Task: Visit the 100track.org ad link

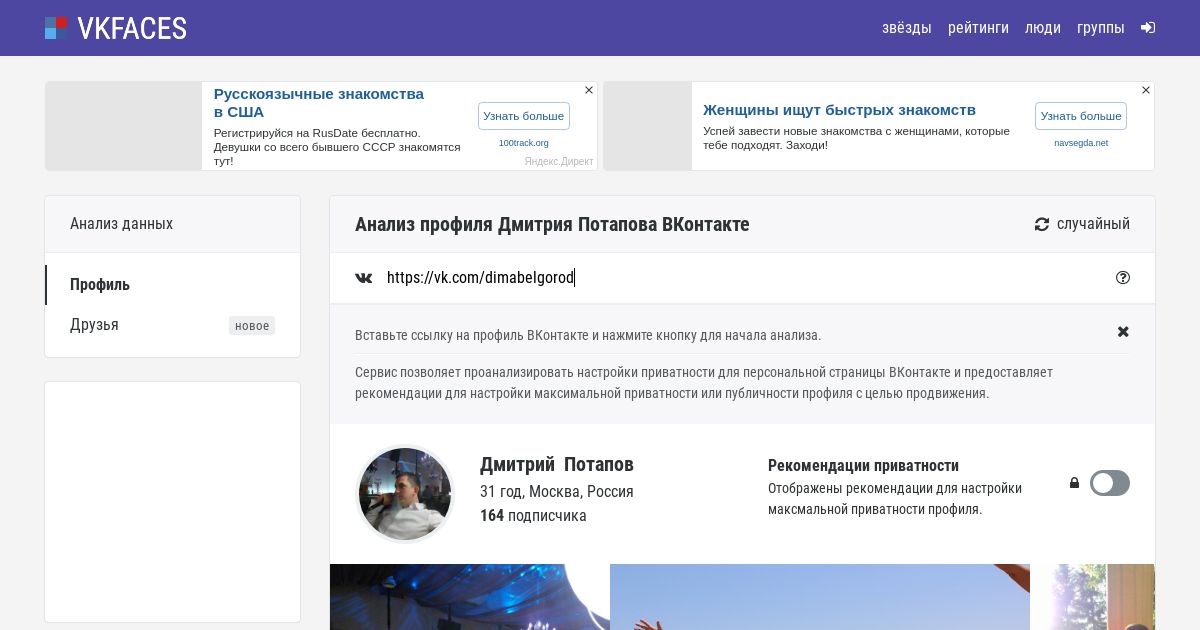Action: (524, 143)
